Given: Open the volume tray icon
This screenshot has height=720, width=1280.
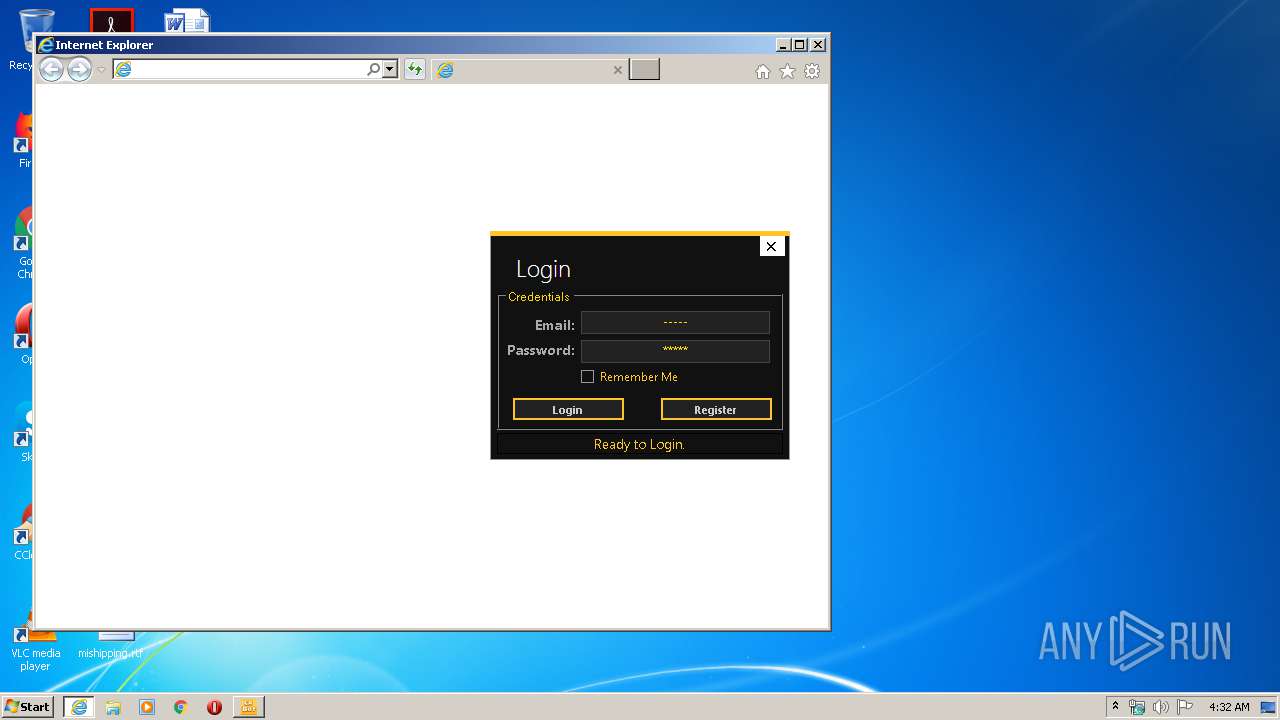Looking at the screenshot, I should tap(1161, 707).
